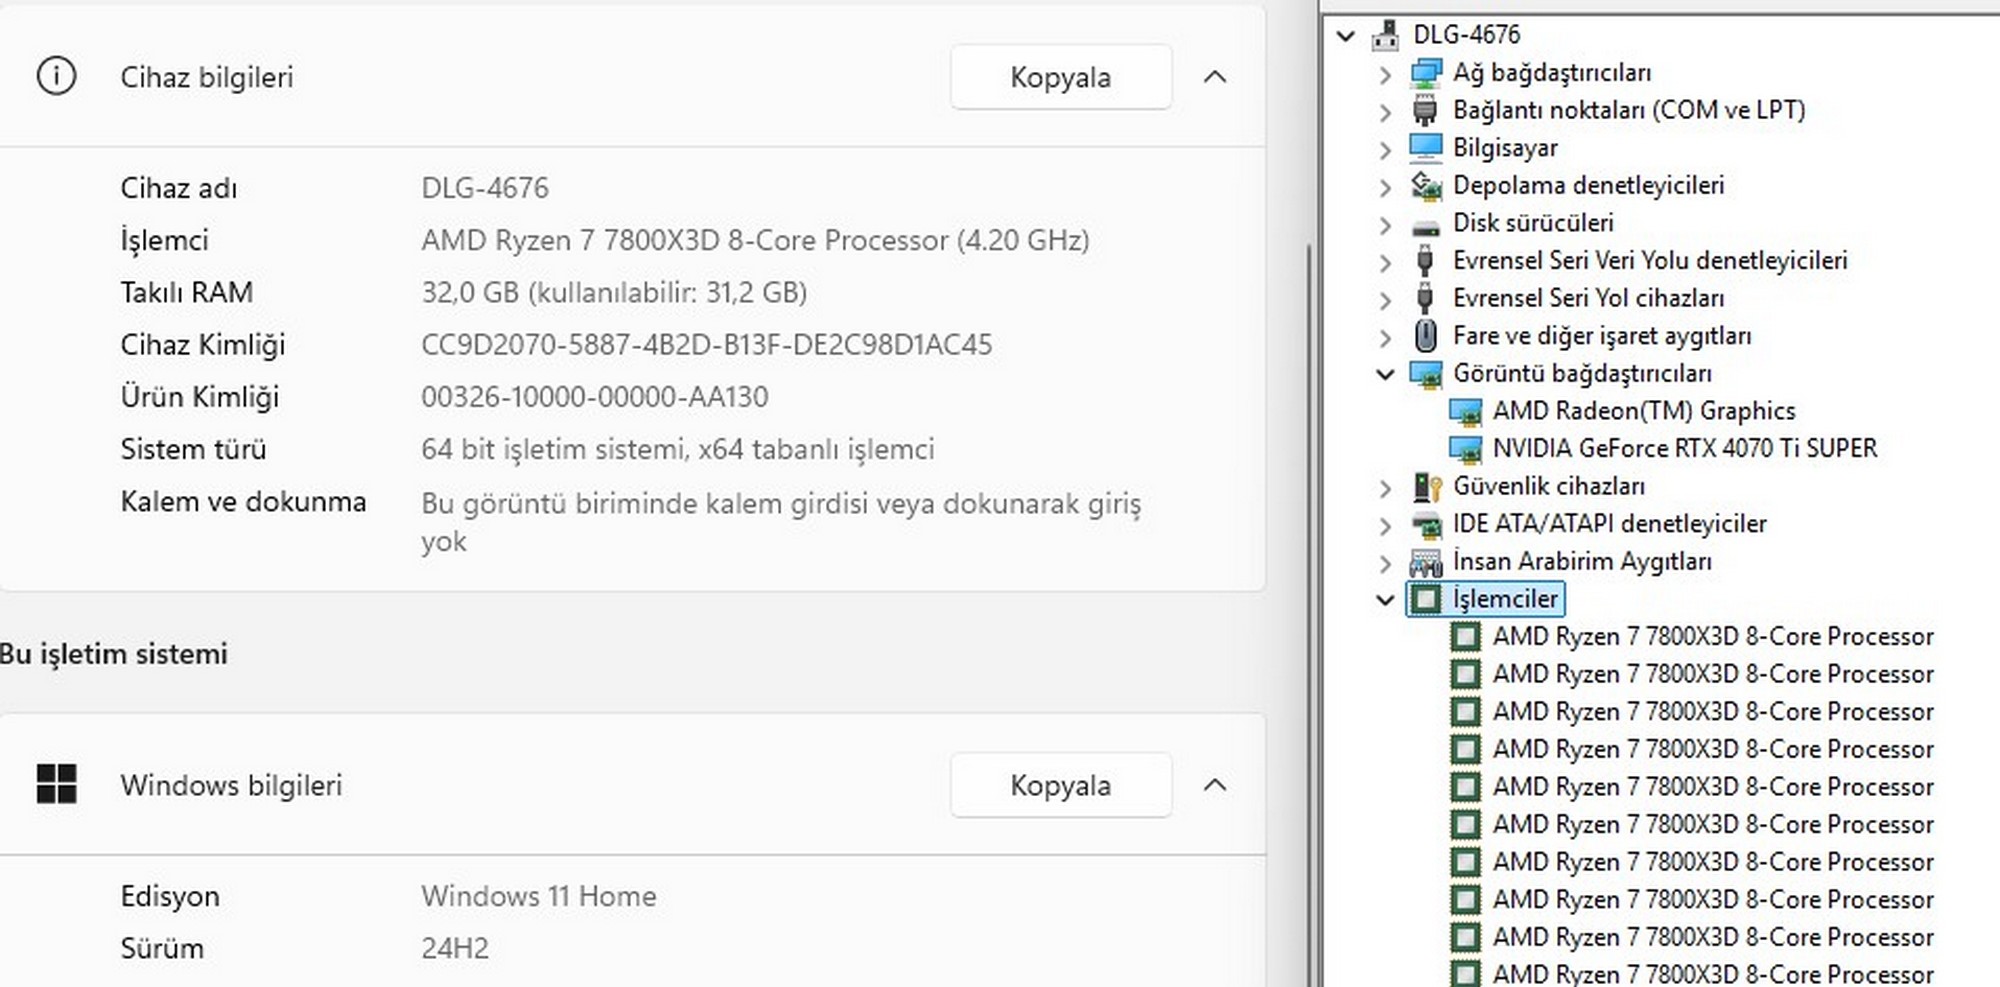2000x987 pixels.
Task: Click the Cihaz bilgileri info icon
Action: tap(56, 76)
